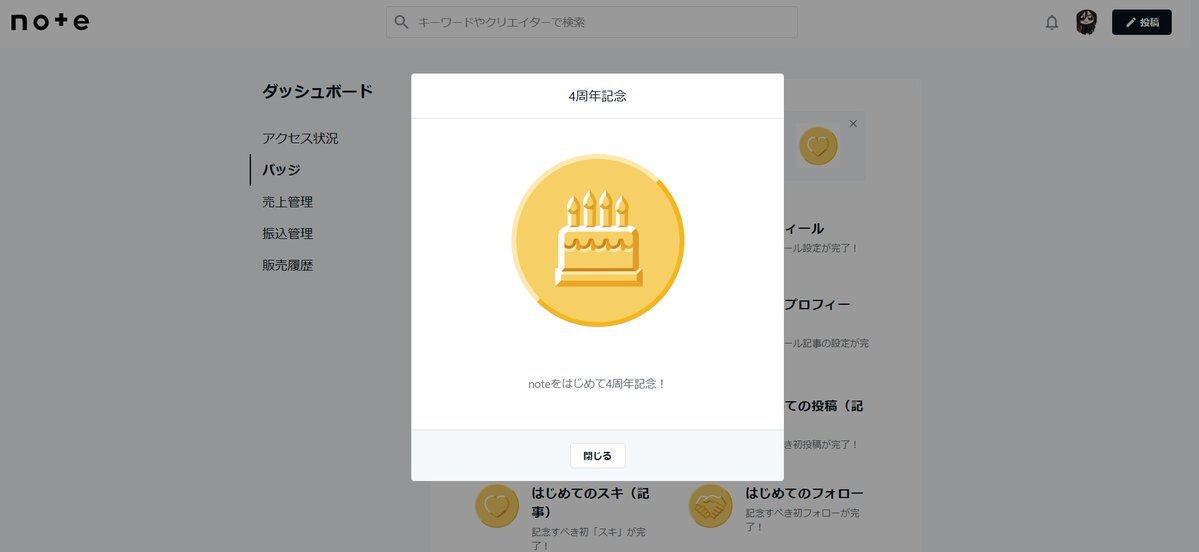Click the note logo
Screen dimensions: 1199x552
click(50, 22)
